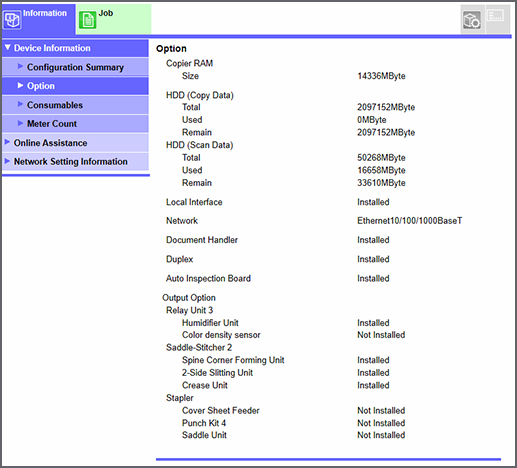
Task: Click the HDD (Scan Data) label
Action: pyautogui.click(x=199, y=145)
